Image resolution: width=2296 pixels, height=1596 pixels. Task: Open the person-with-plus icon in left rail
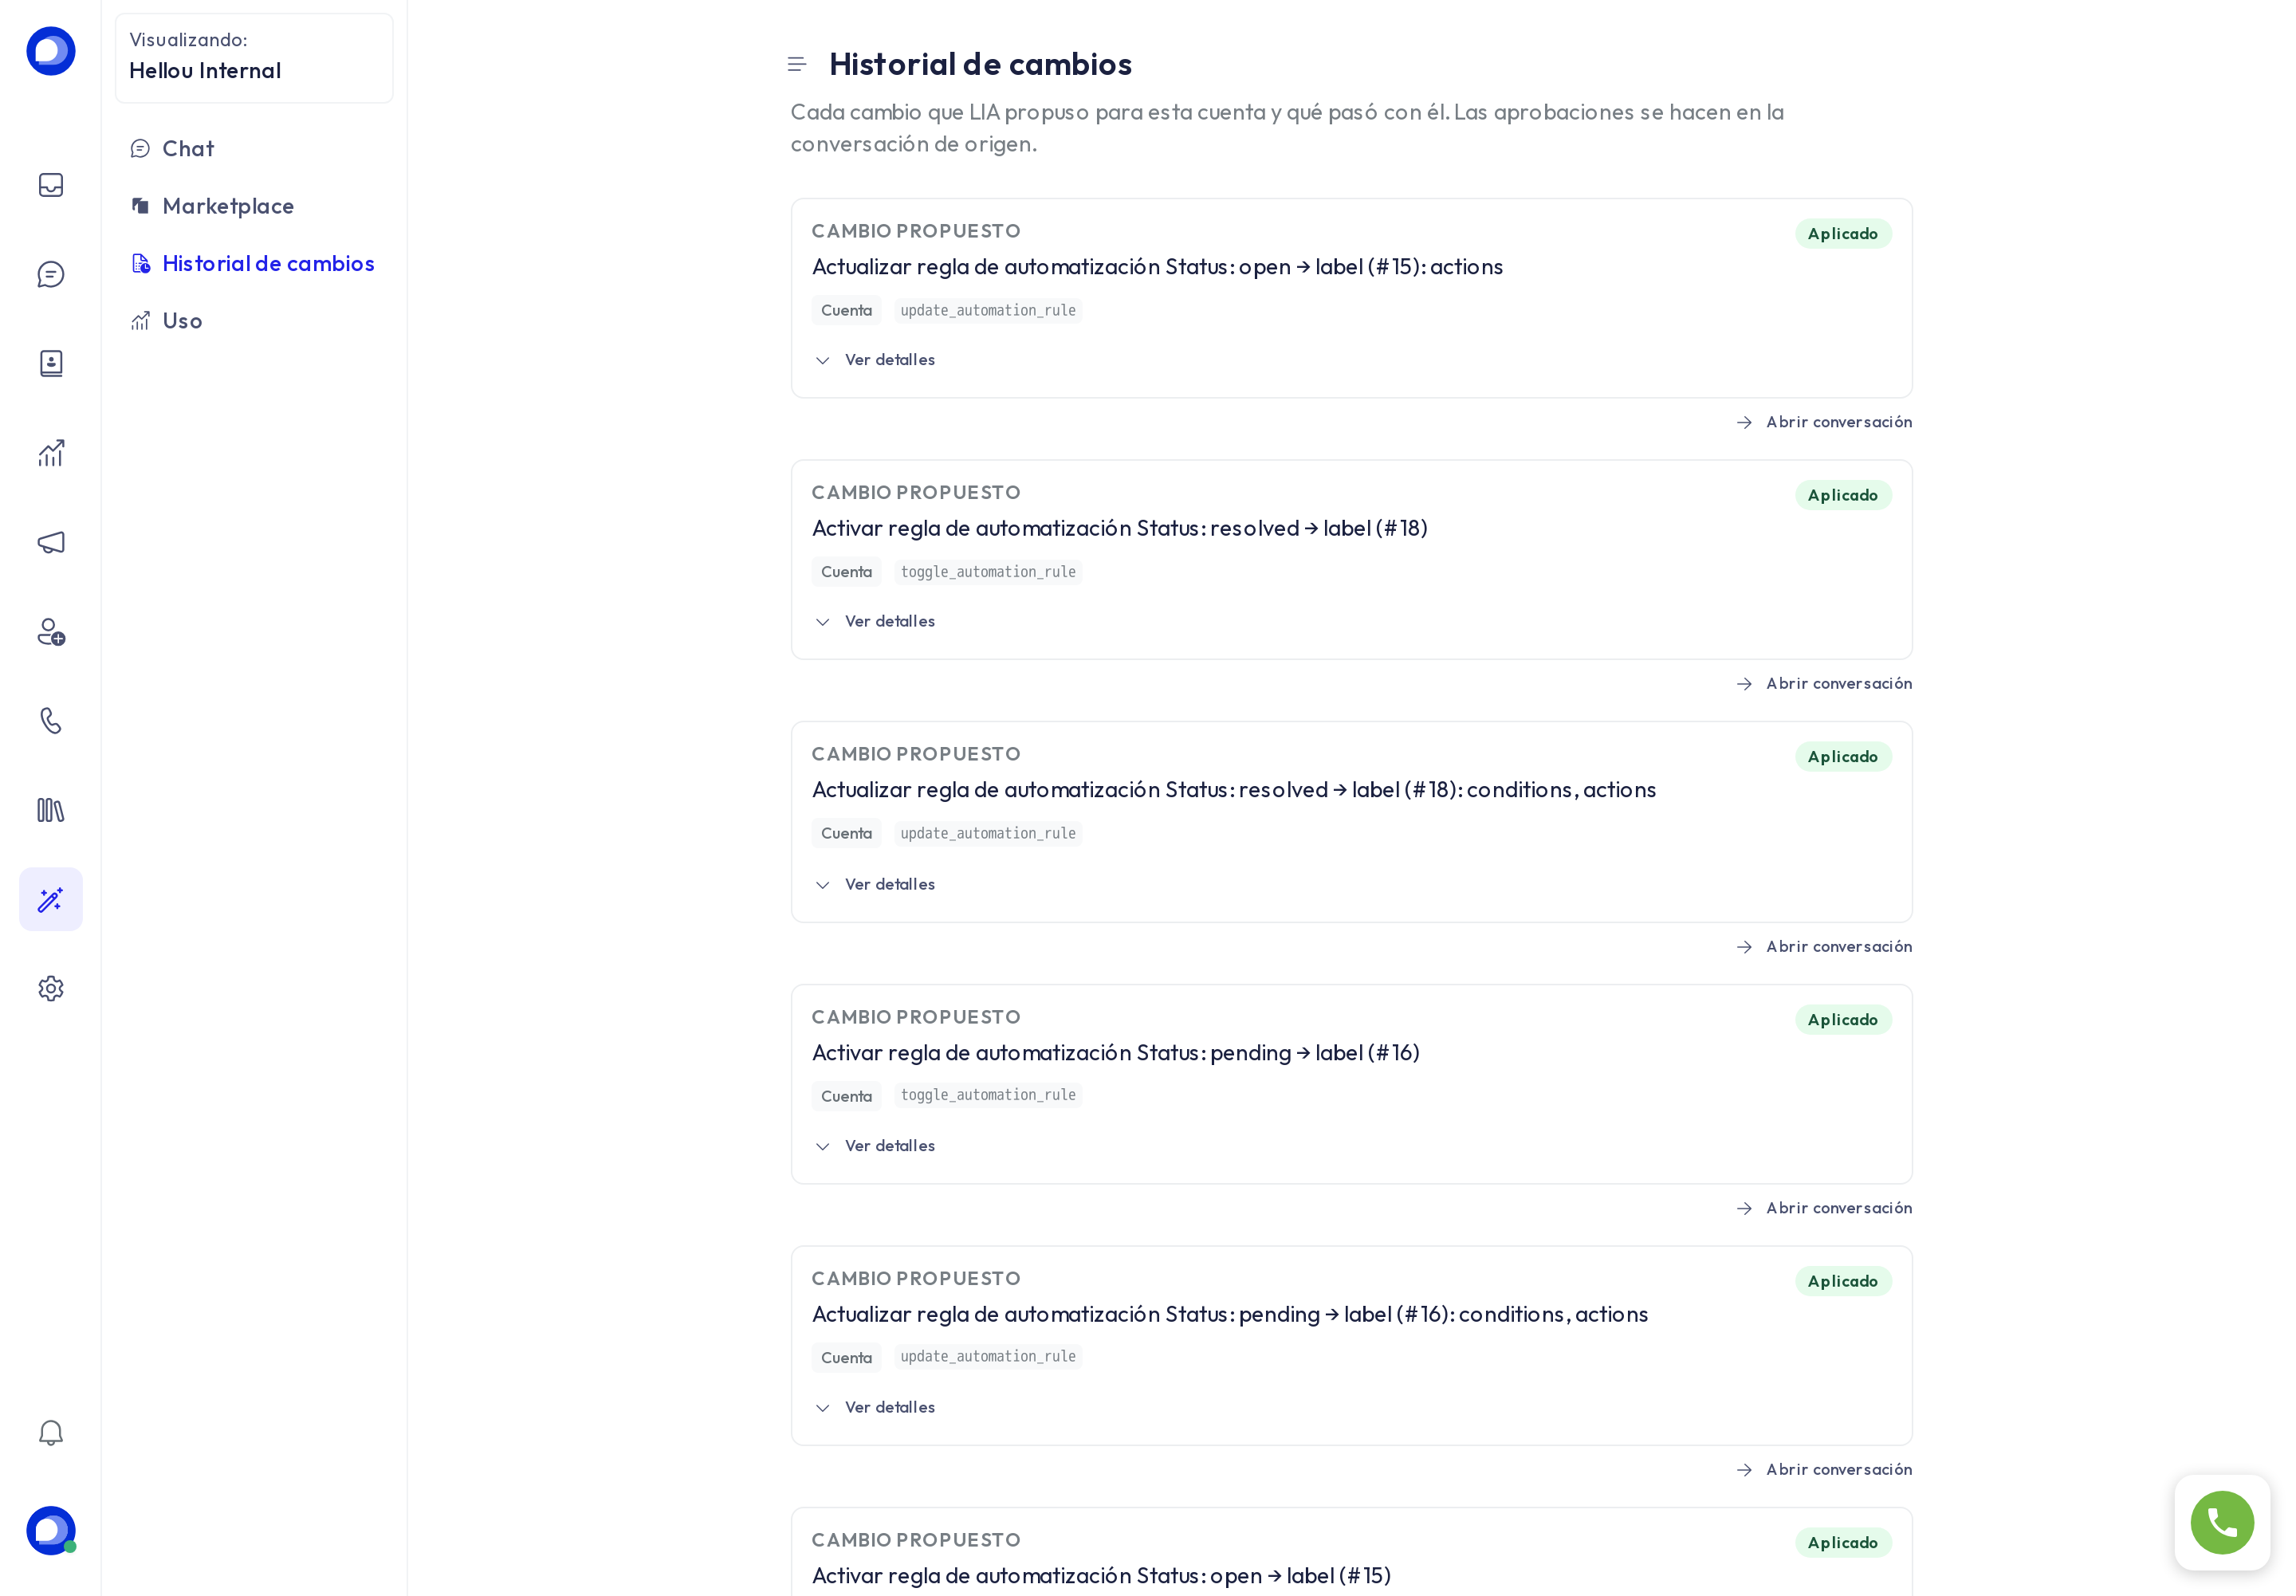51,631
